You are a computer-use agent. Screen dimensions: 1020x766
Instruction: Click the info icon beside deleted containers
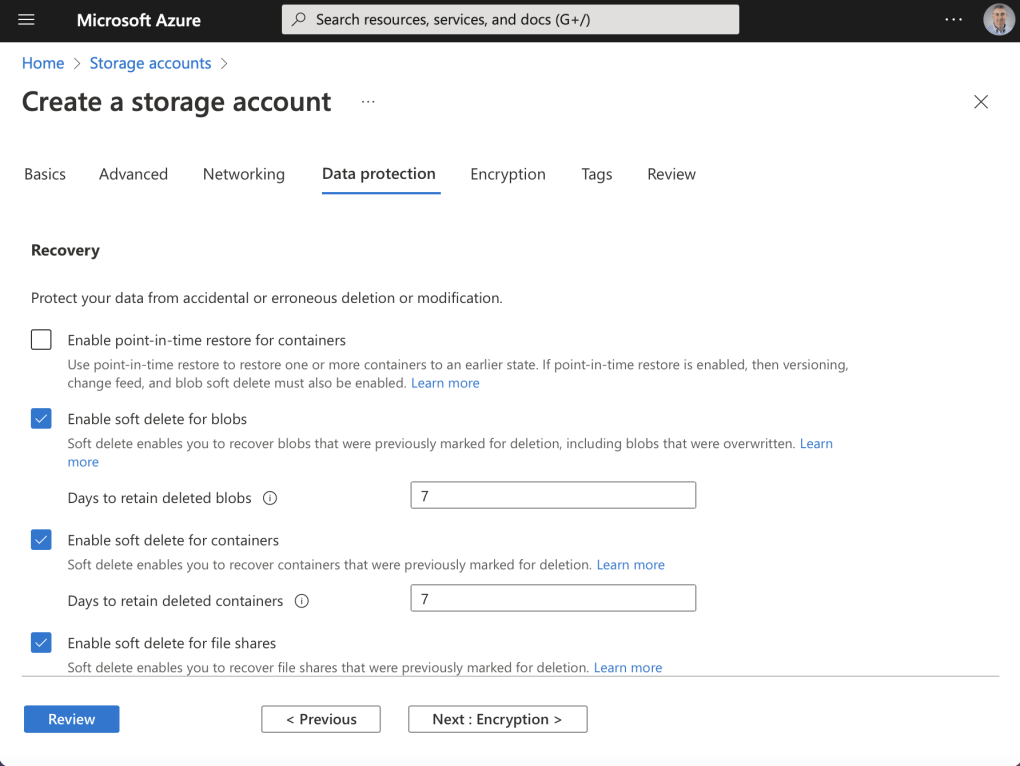302,601
